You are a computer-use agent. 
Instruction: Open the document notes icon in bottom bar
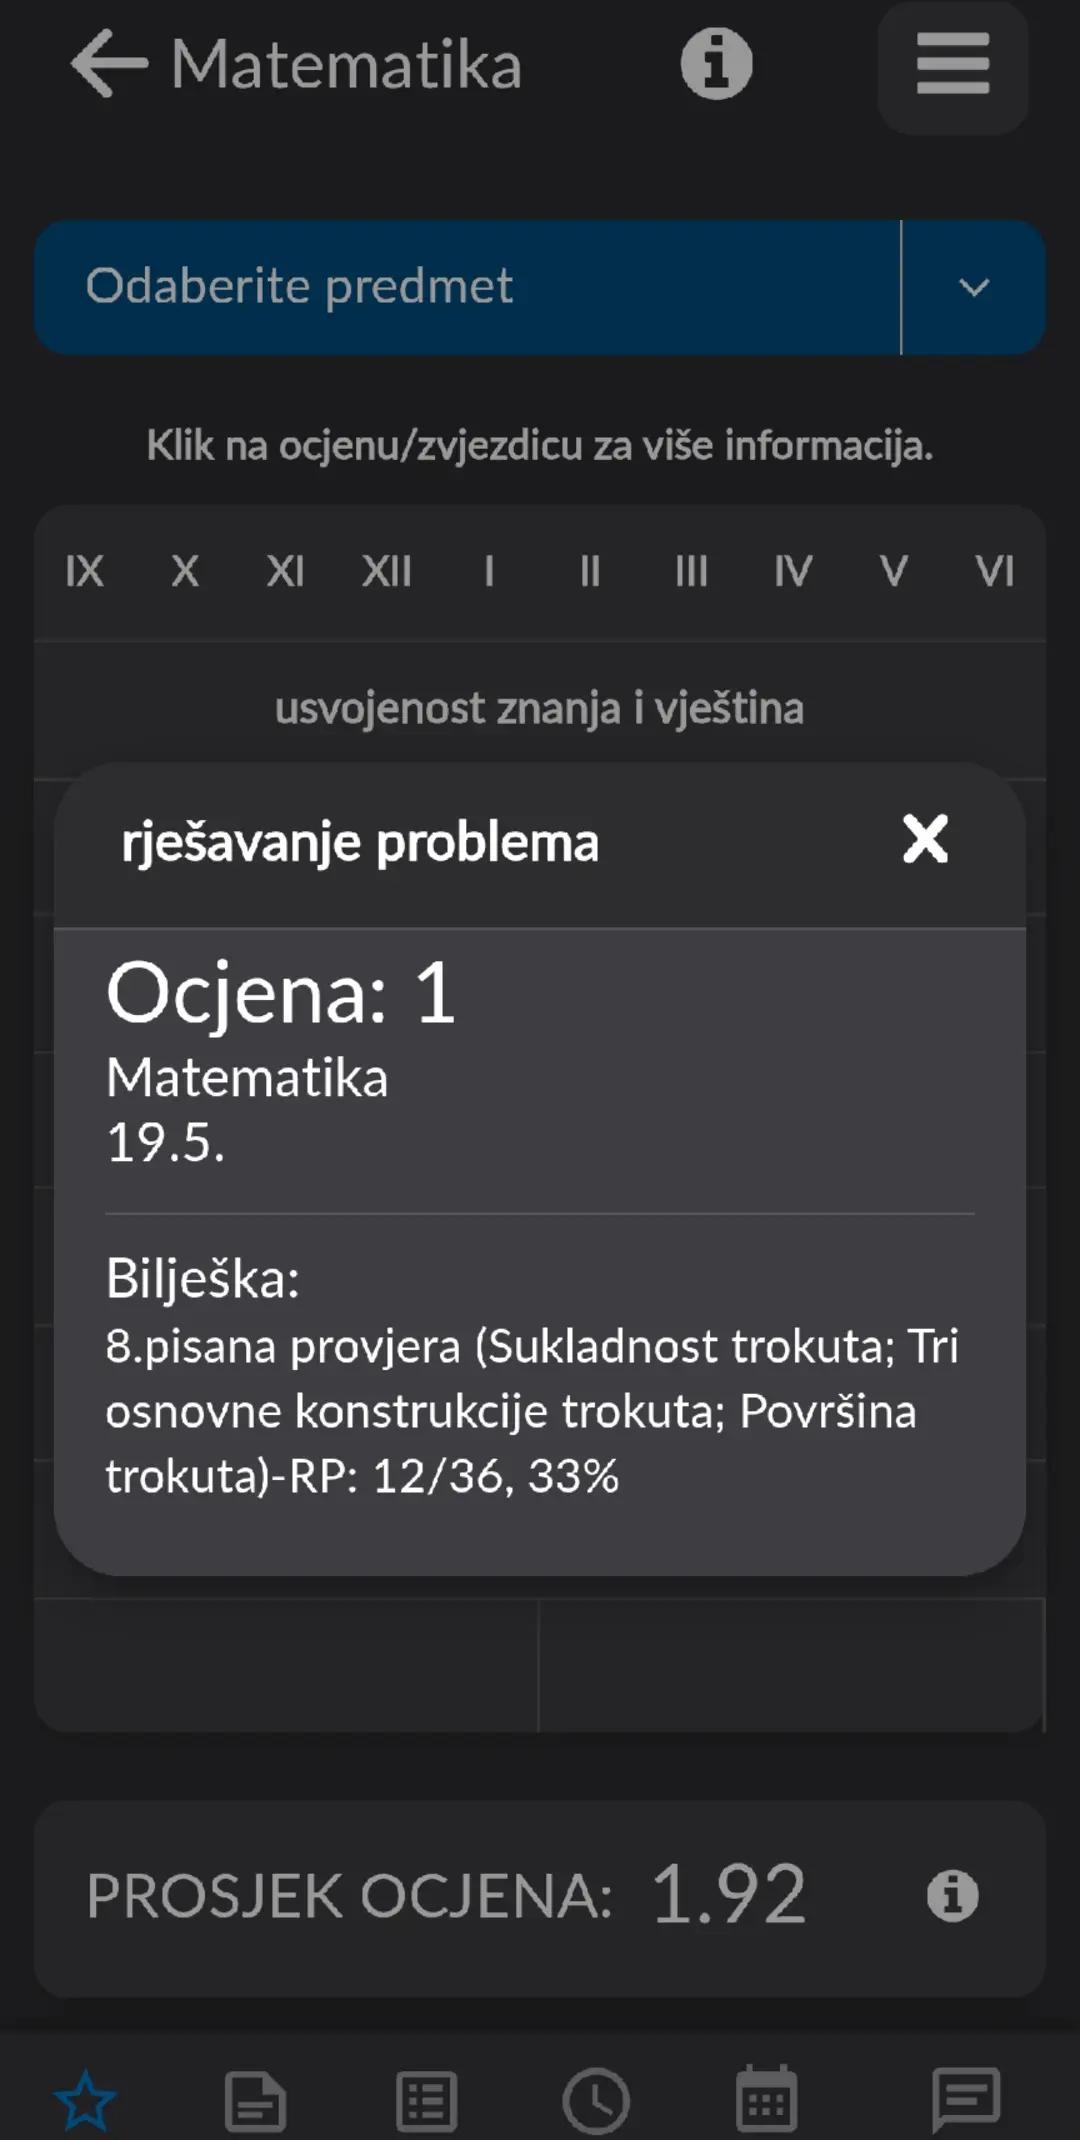point(256,2100)
